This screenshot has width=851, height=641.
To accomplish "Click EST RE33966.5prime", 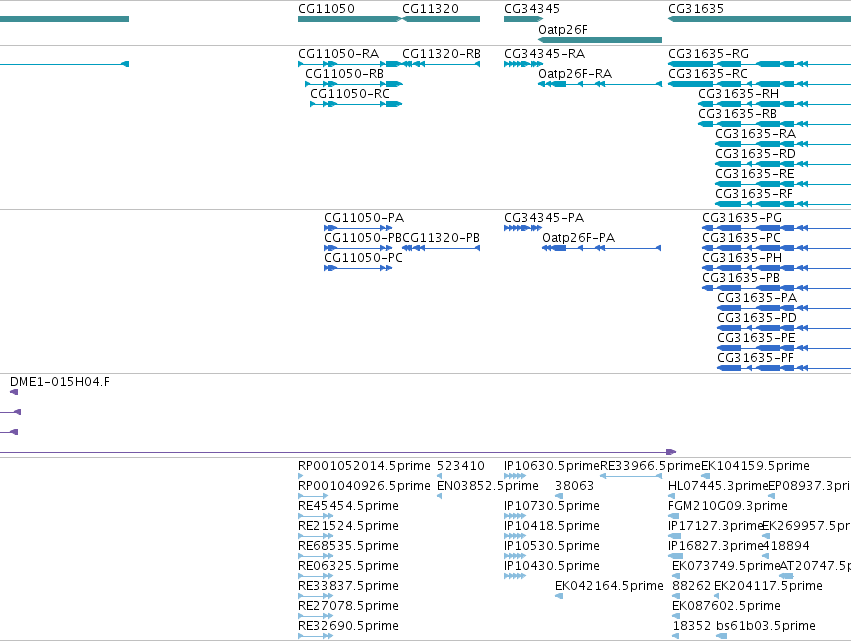I will coord(650,466).
